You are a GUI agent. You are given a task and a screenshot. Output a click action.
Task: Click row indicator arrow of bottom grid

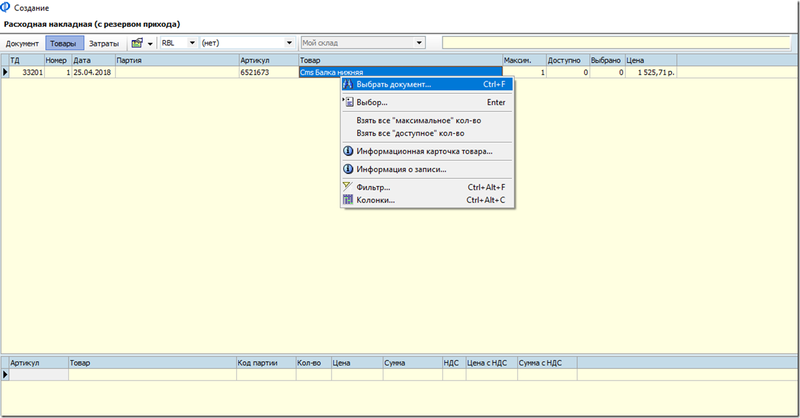pos(5,375)
